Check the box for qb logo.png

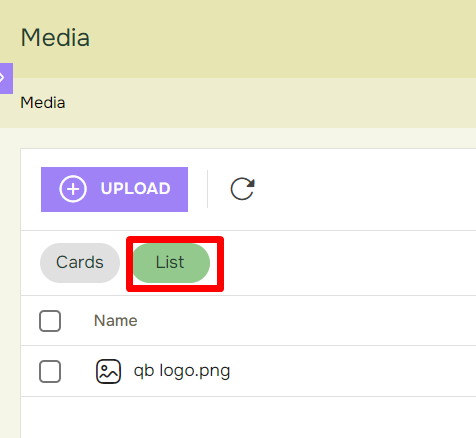coord(50,371)
